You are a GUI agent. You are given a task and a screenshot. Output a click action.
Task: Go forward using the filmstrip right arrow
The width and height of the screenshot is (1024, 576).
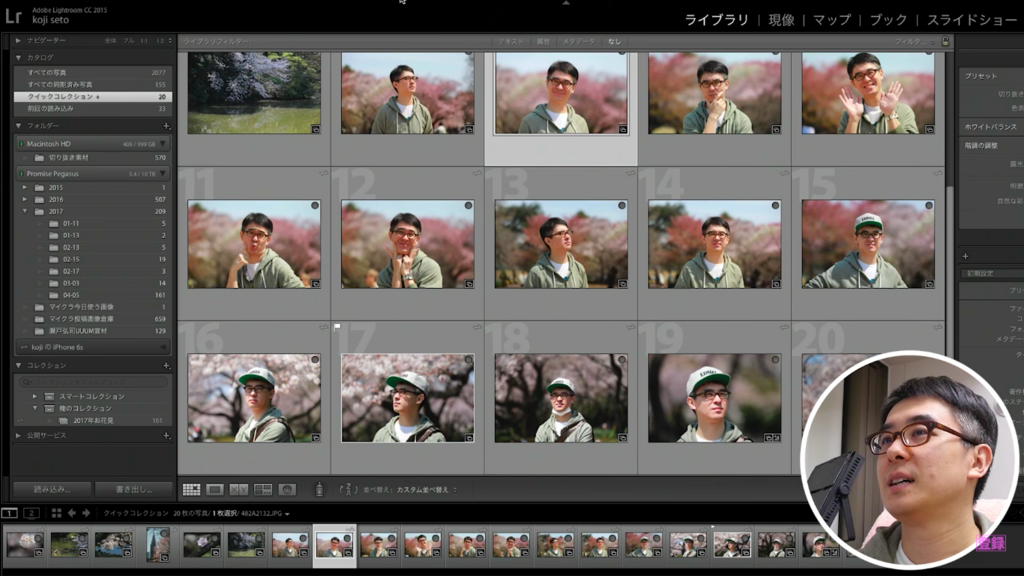coord(86,513)
